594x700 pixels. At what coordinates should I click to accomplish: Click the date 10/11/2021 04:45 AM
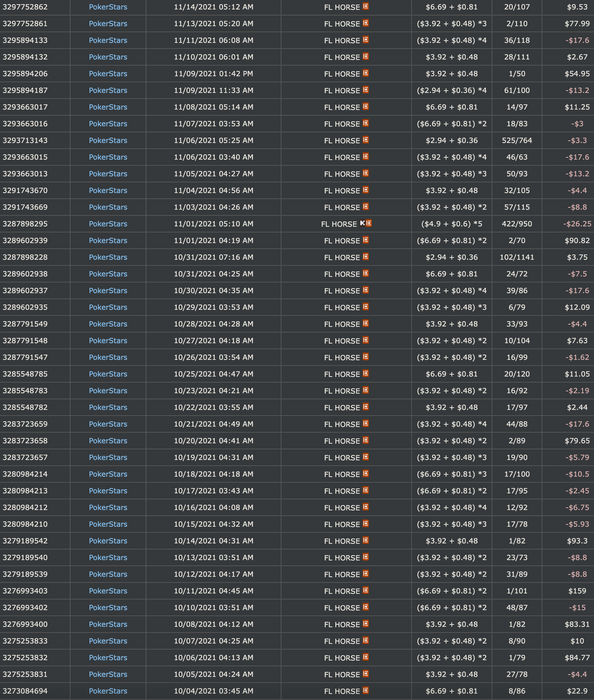tap(213, 591)
